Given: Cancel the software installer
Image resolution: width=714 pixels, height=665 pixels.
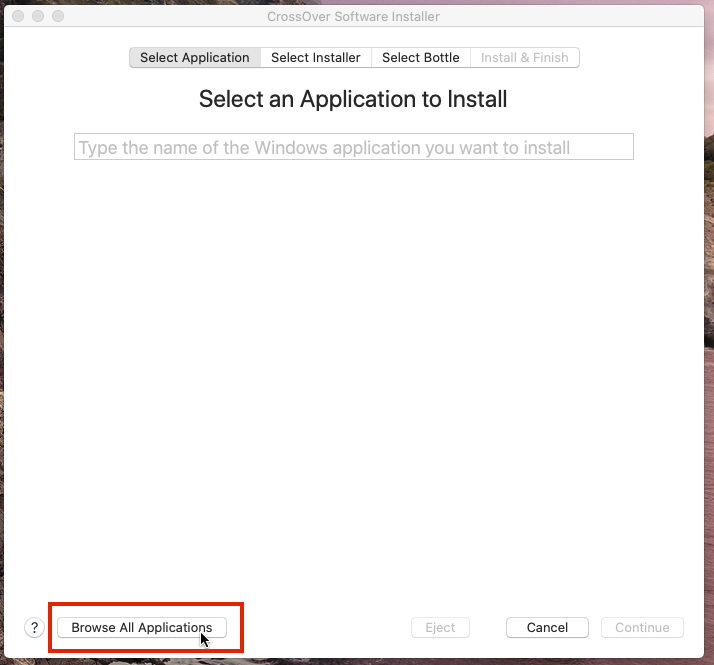Looking at the screenshot, I should [x=547, y=627].
